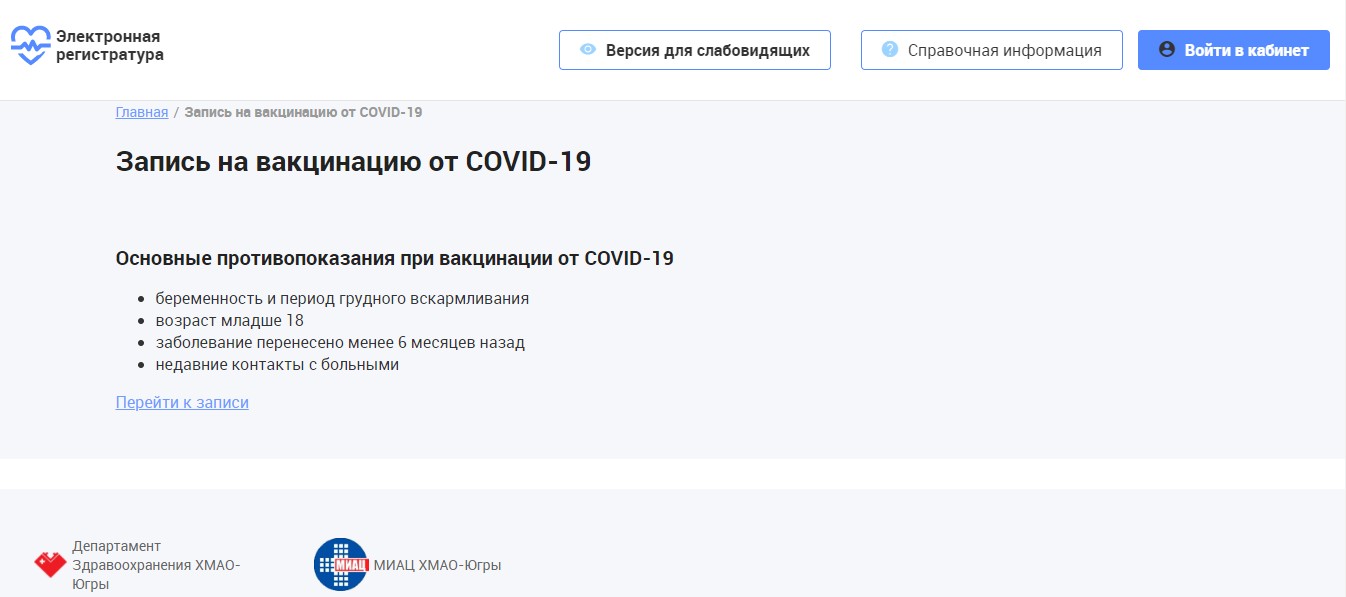Log in via Войти в кабинет
This screenshot has width=1346, height=597.
coord(1234,50)
